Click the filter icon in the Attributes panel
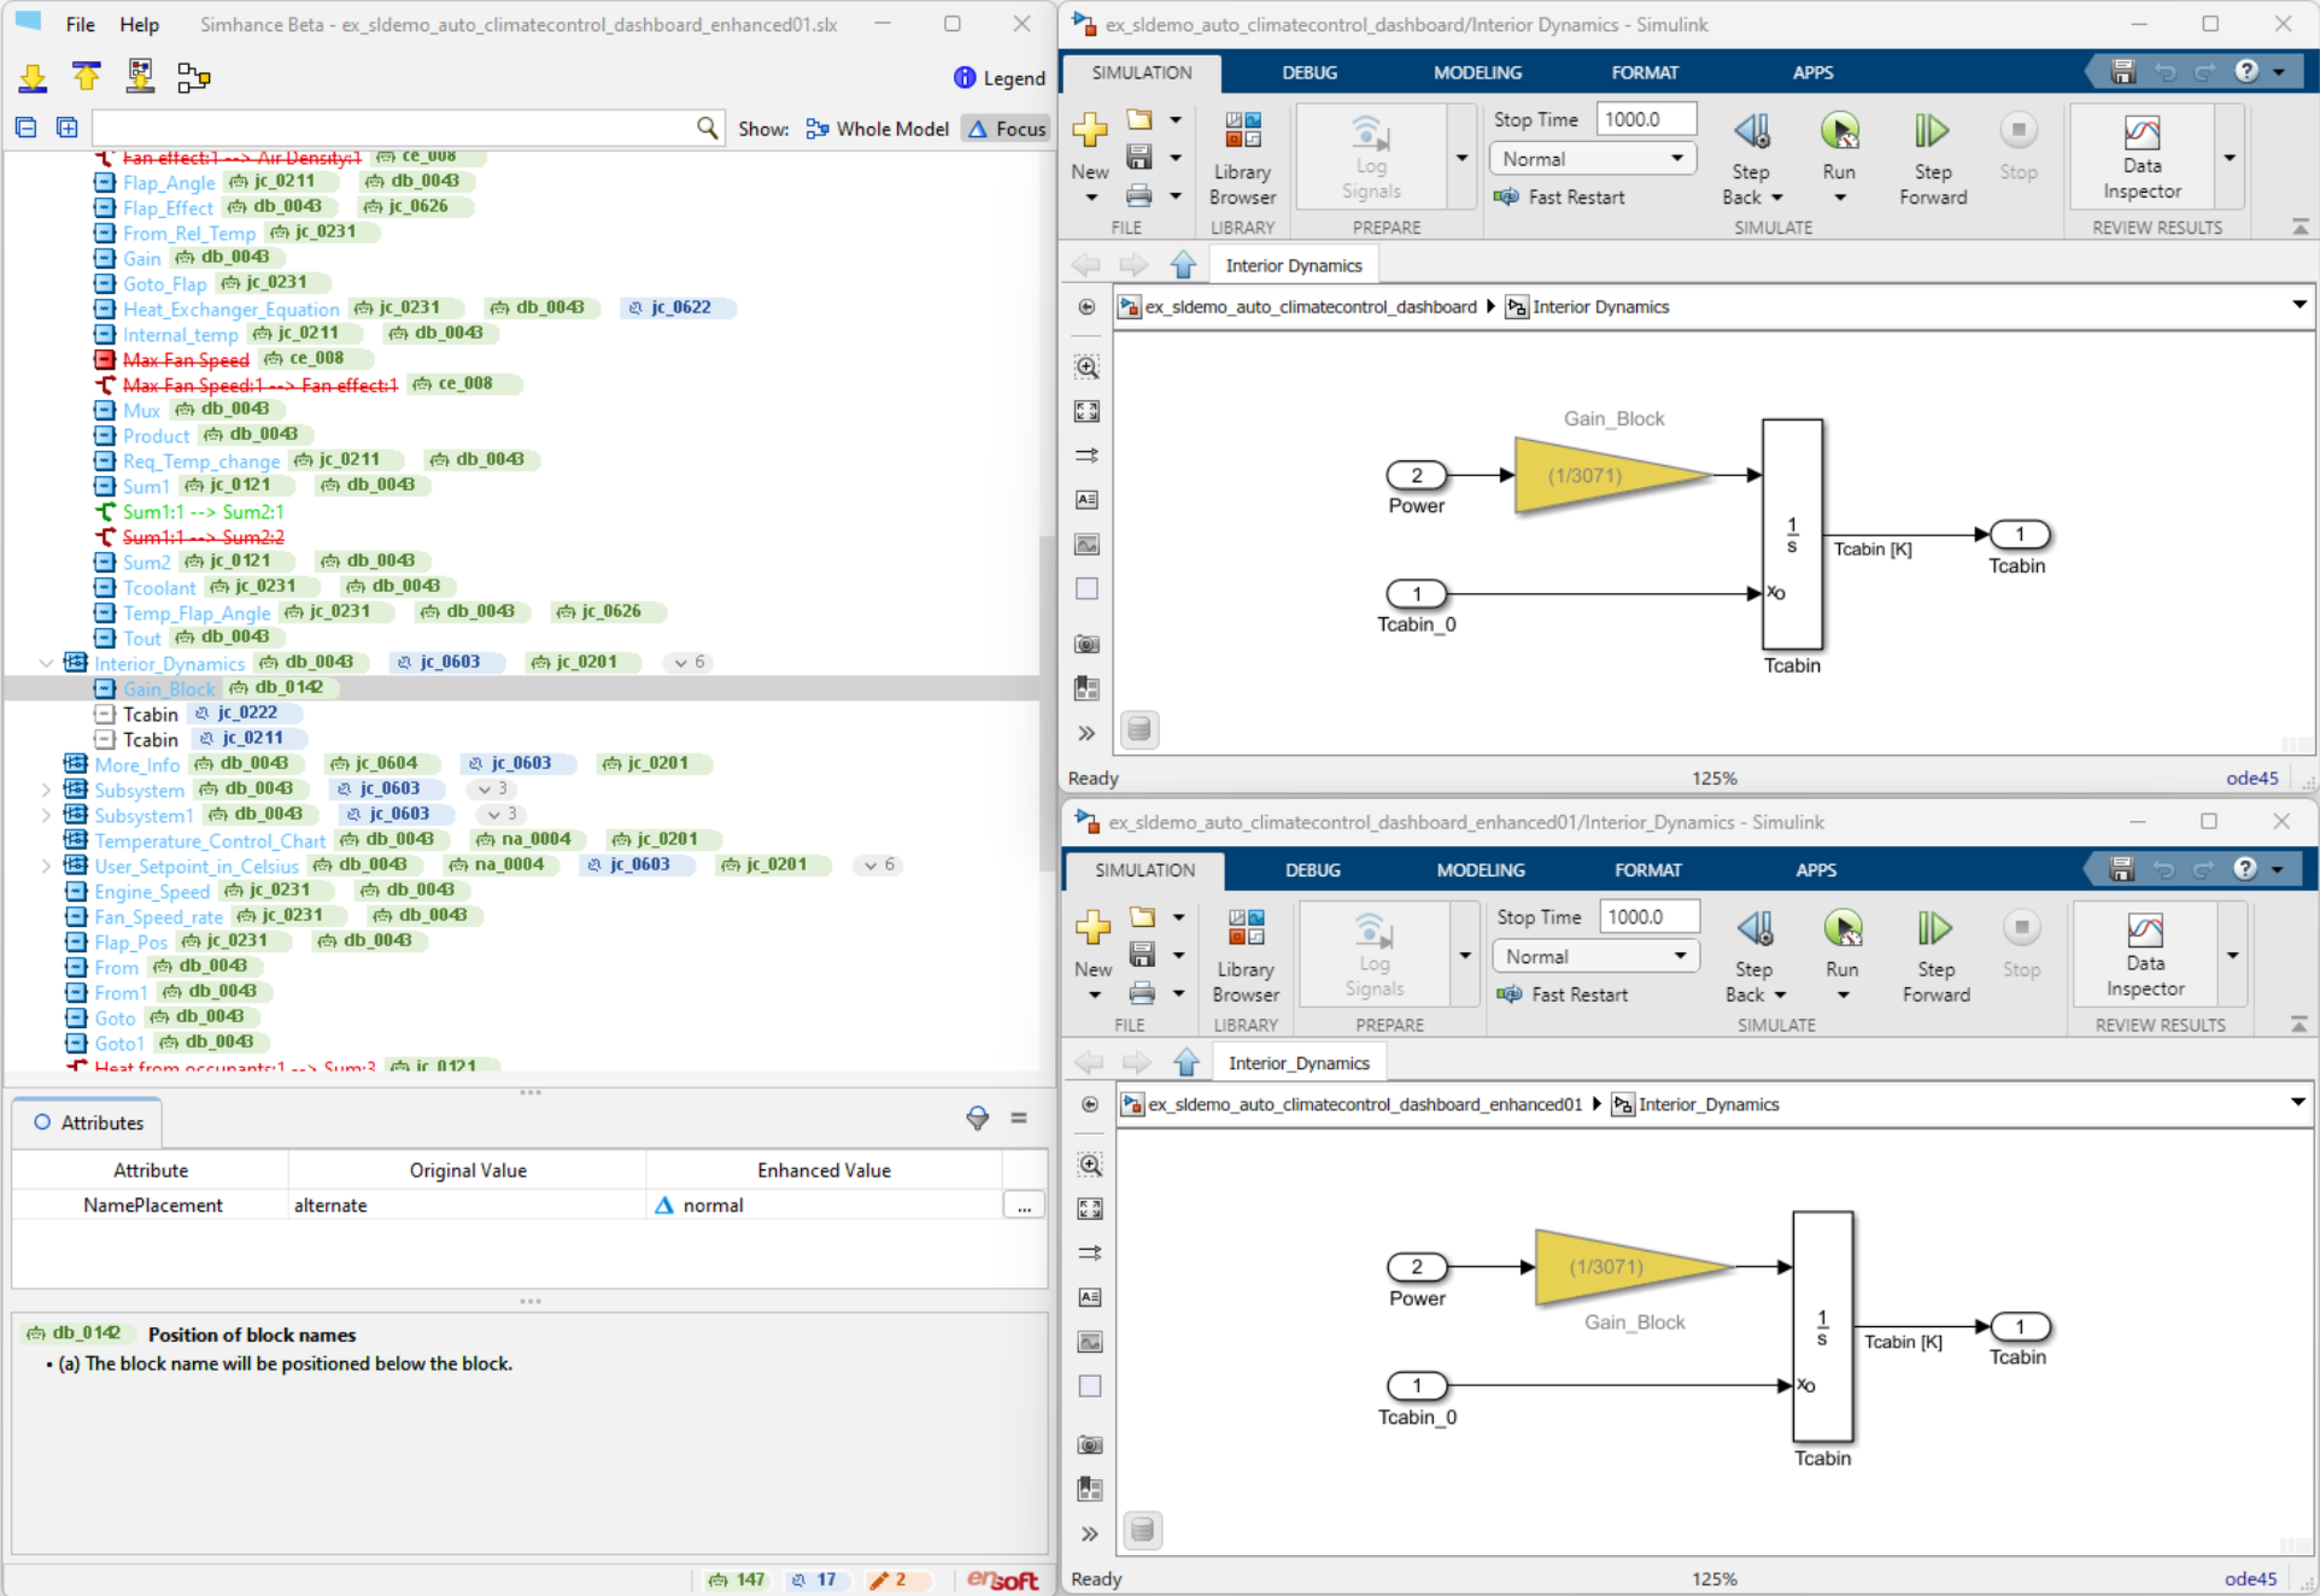Screen dimensions: 2320x1596 [x=977, y=1118]
